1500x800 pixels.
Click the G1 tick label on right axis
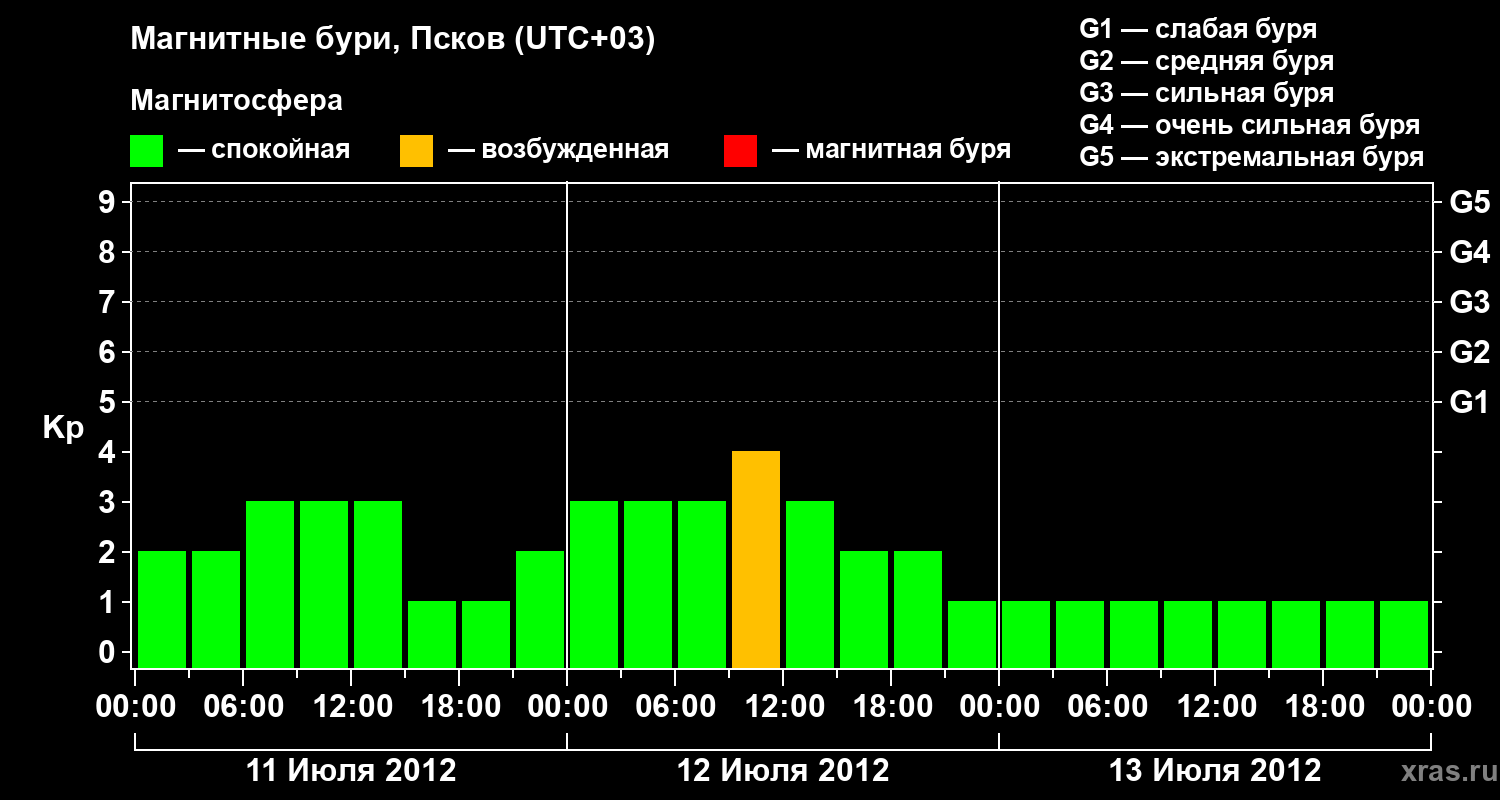(x=1469, y=402)
